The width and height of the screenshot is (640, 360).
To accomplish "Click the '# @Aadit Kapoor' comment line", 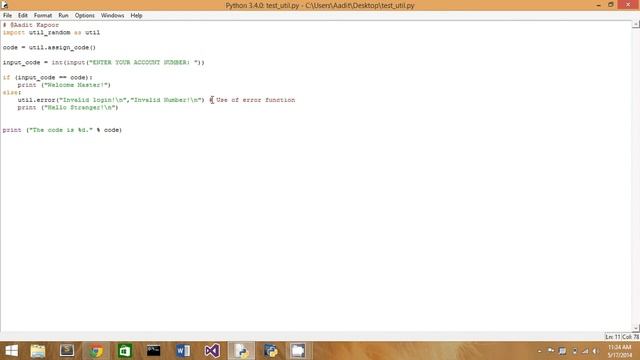I will tap(31, 25).
